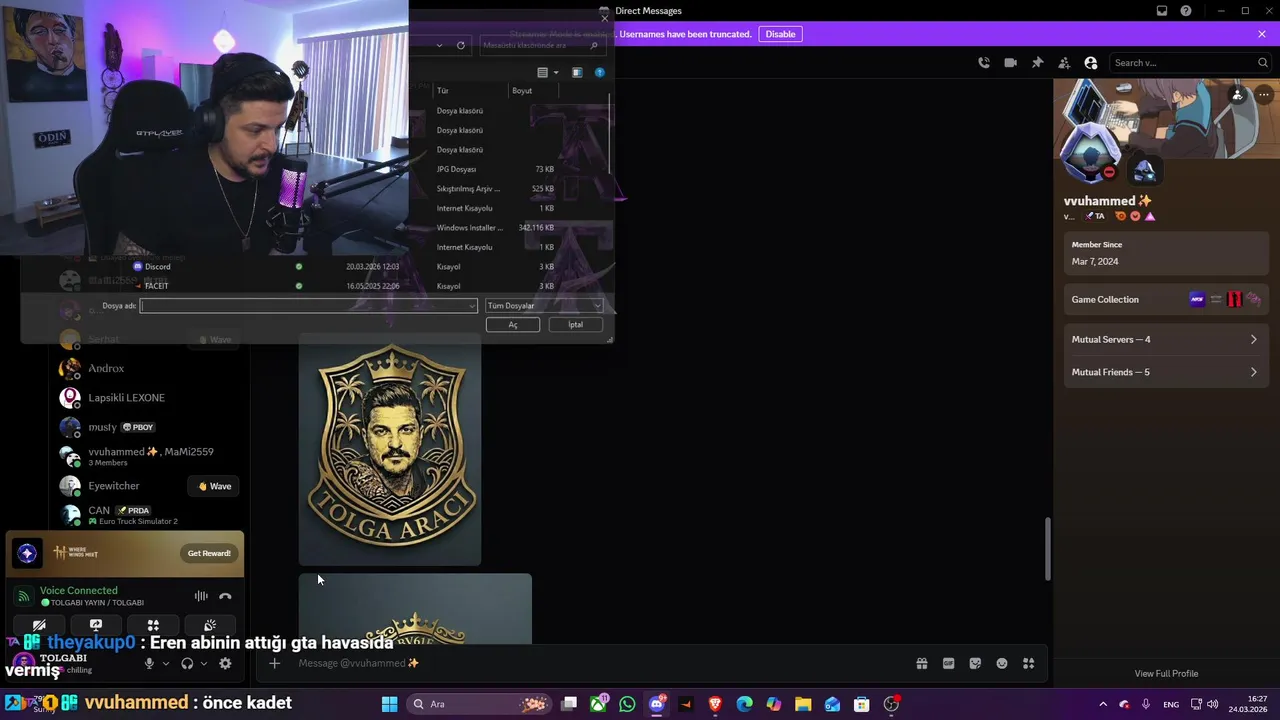Disconnect from the voice channel

(x=225, y=596)
